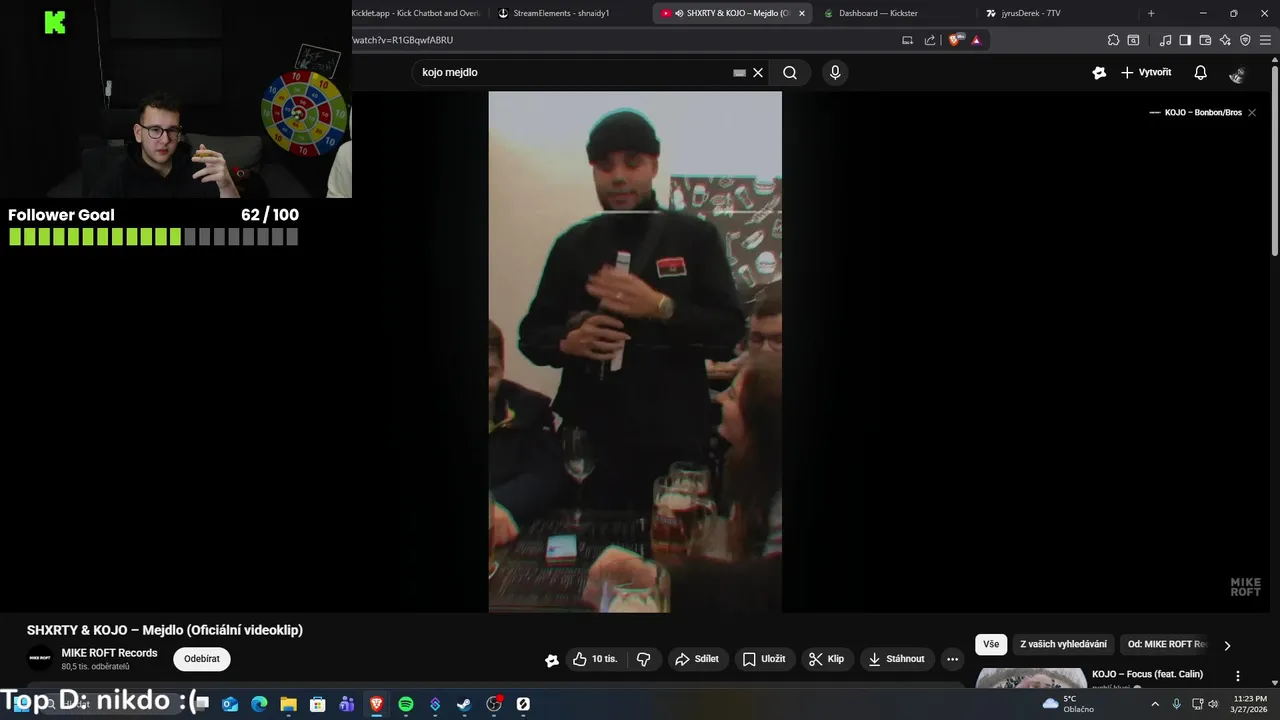Close the SHXRTY & KOJO tab
Screen dimensions: 1280x720
pos(801,13)
